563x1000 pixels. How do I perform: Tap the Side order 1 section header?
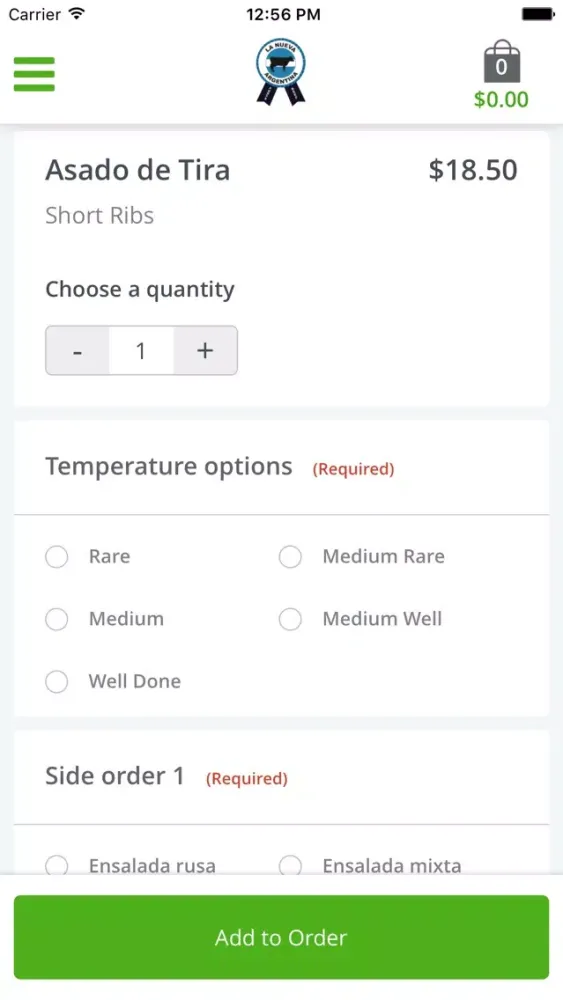click(115, 776)
